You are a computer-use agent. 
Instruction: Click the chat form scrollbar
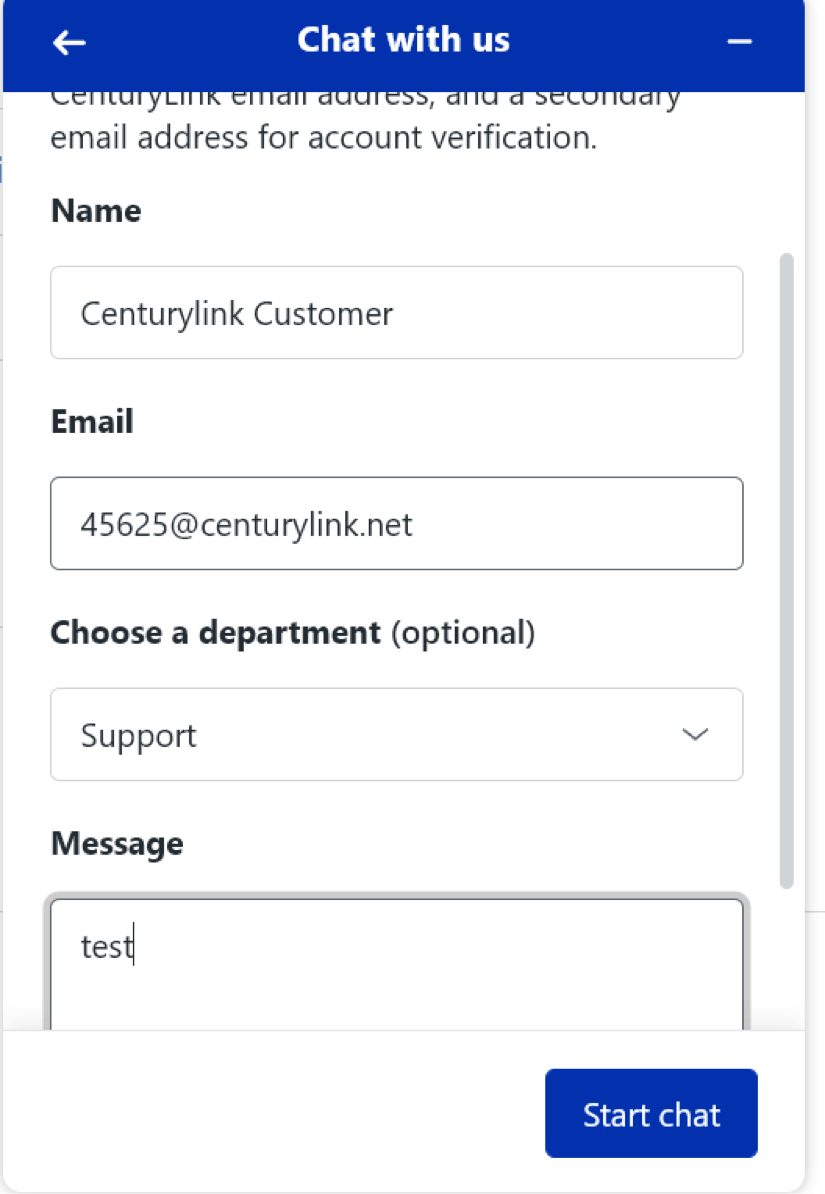[787, 571]
